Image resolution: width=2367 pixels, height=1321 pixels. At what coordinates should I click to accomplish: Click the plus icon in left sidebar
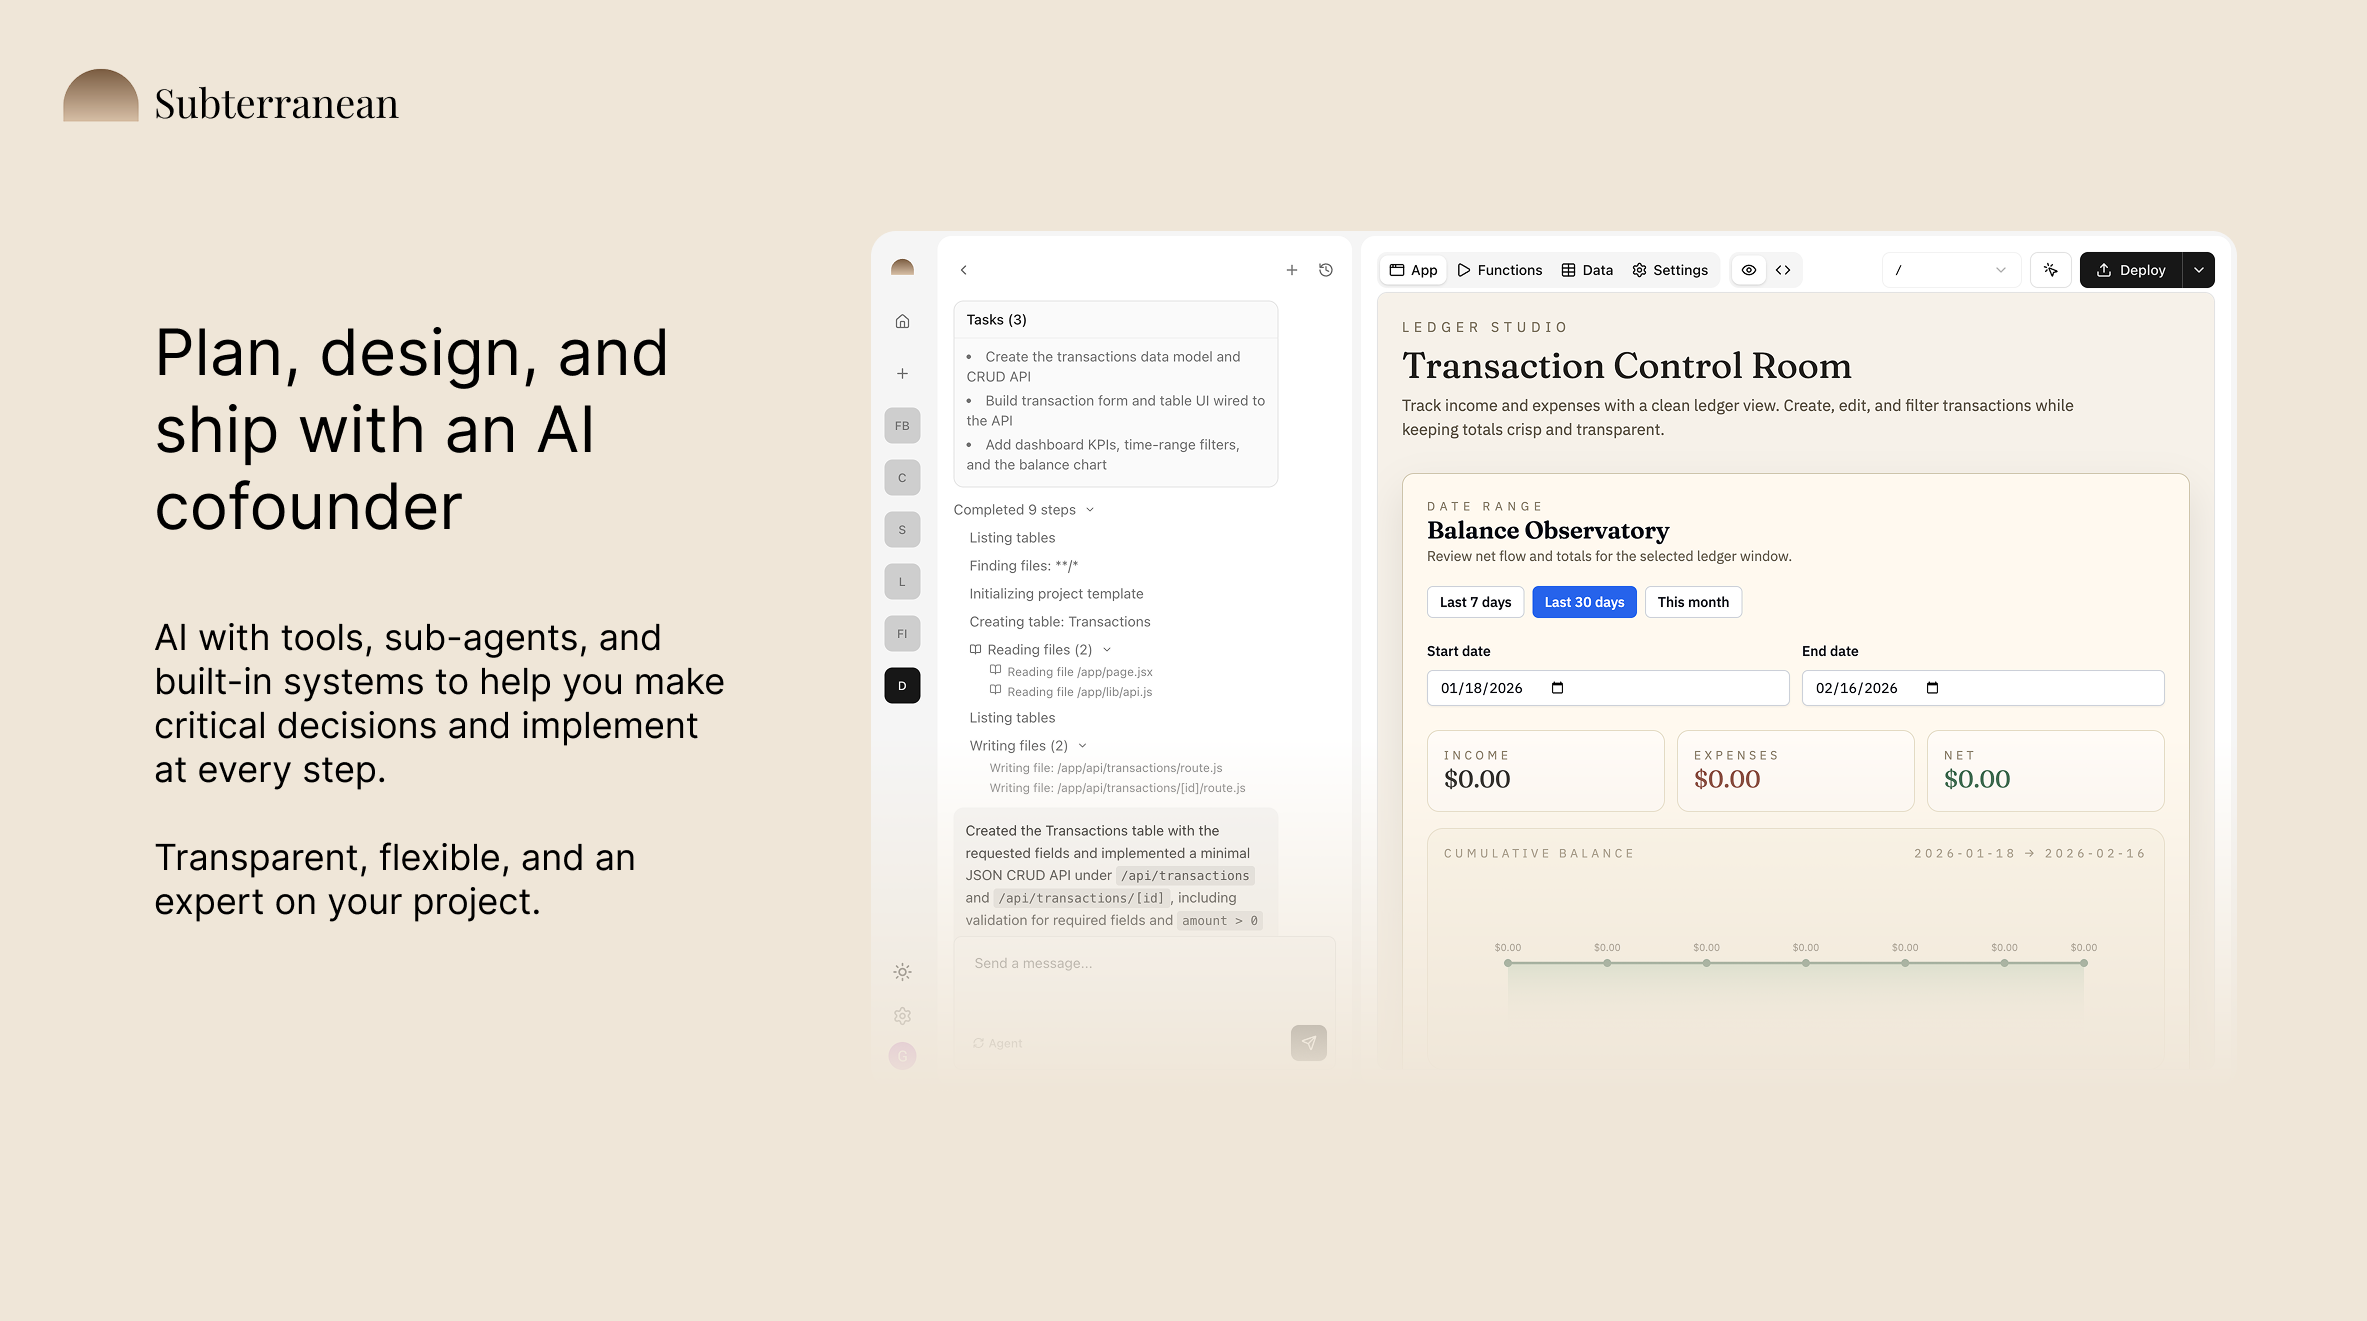902,373
